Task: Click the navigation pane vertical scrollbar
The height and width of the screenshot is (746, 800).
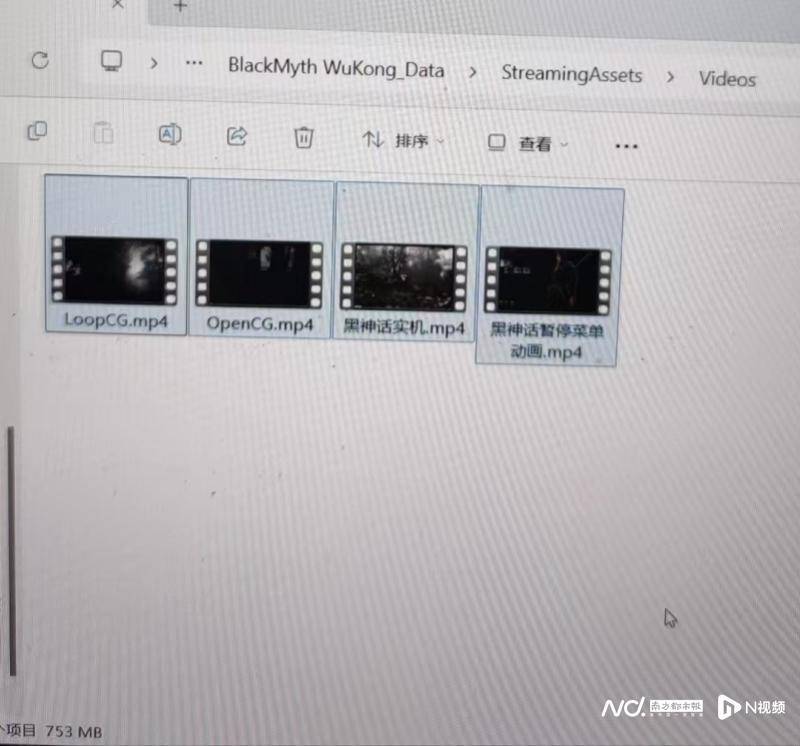Action: (x=11, y=551)
